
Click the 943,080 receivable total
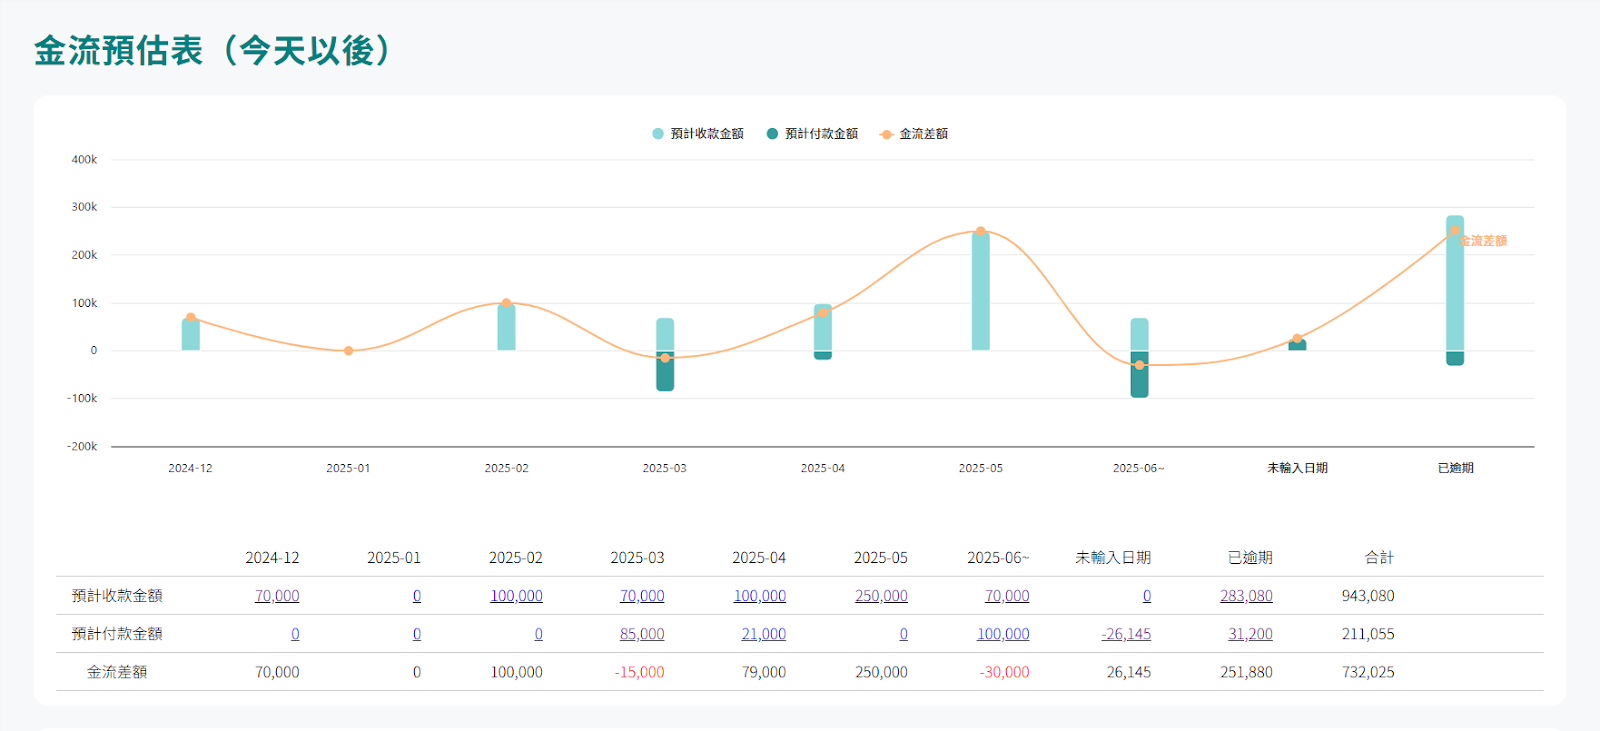click(1368, 596)
